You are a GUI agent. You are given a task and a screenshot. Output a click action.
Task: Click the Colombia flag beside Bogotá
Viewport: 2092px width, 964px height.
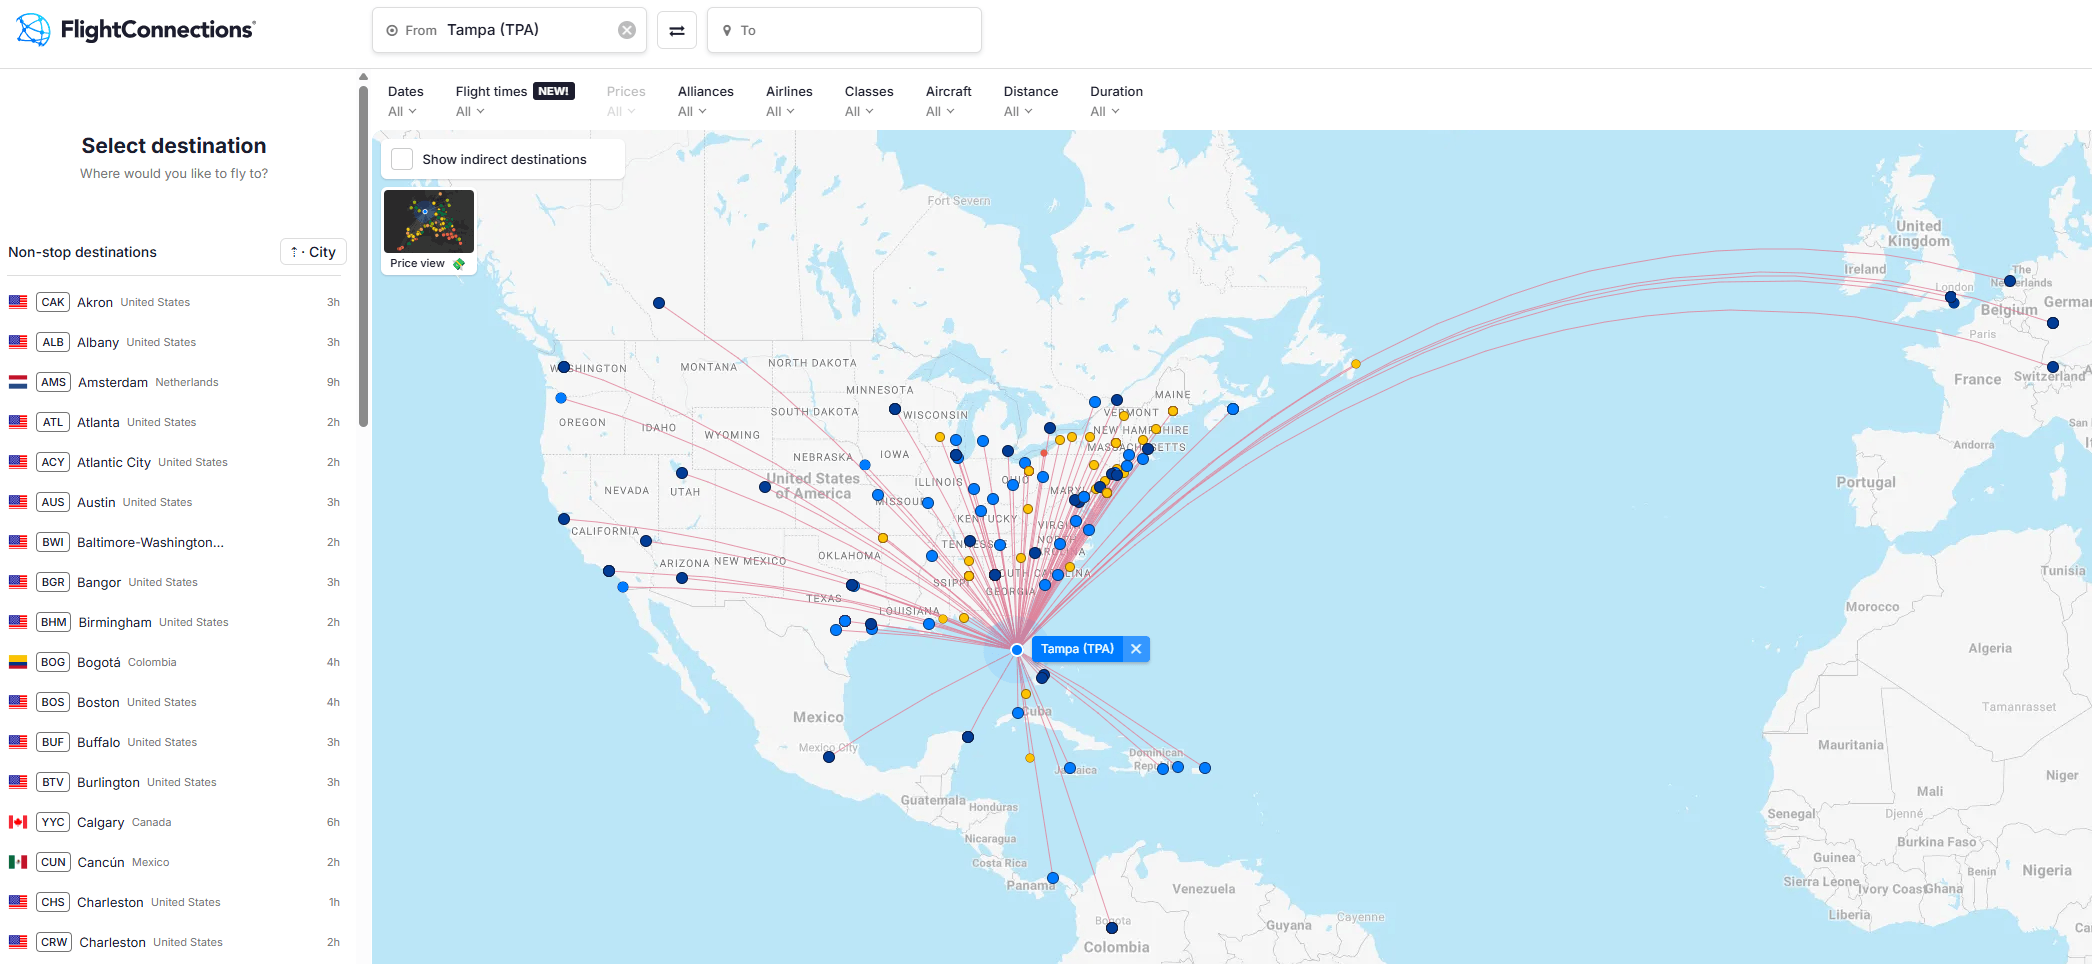18,662
